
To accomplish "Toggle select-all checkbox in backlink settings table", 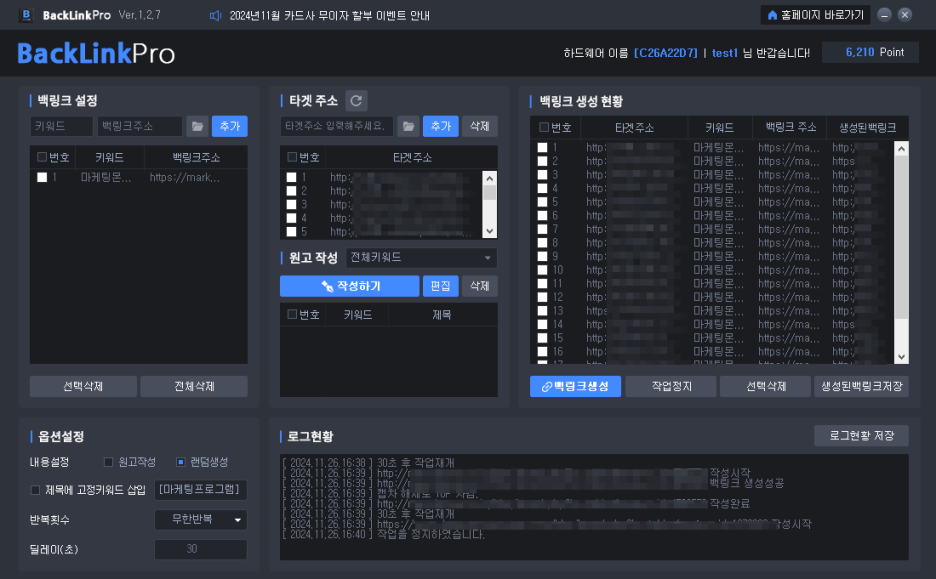I will [42, 157].
